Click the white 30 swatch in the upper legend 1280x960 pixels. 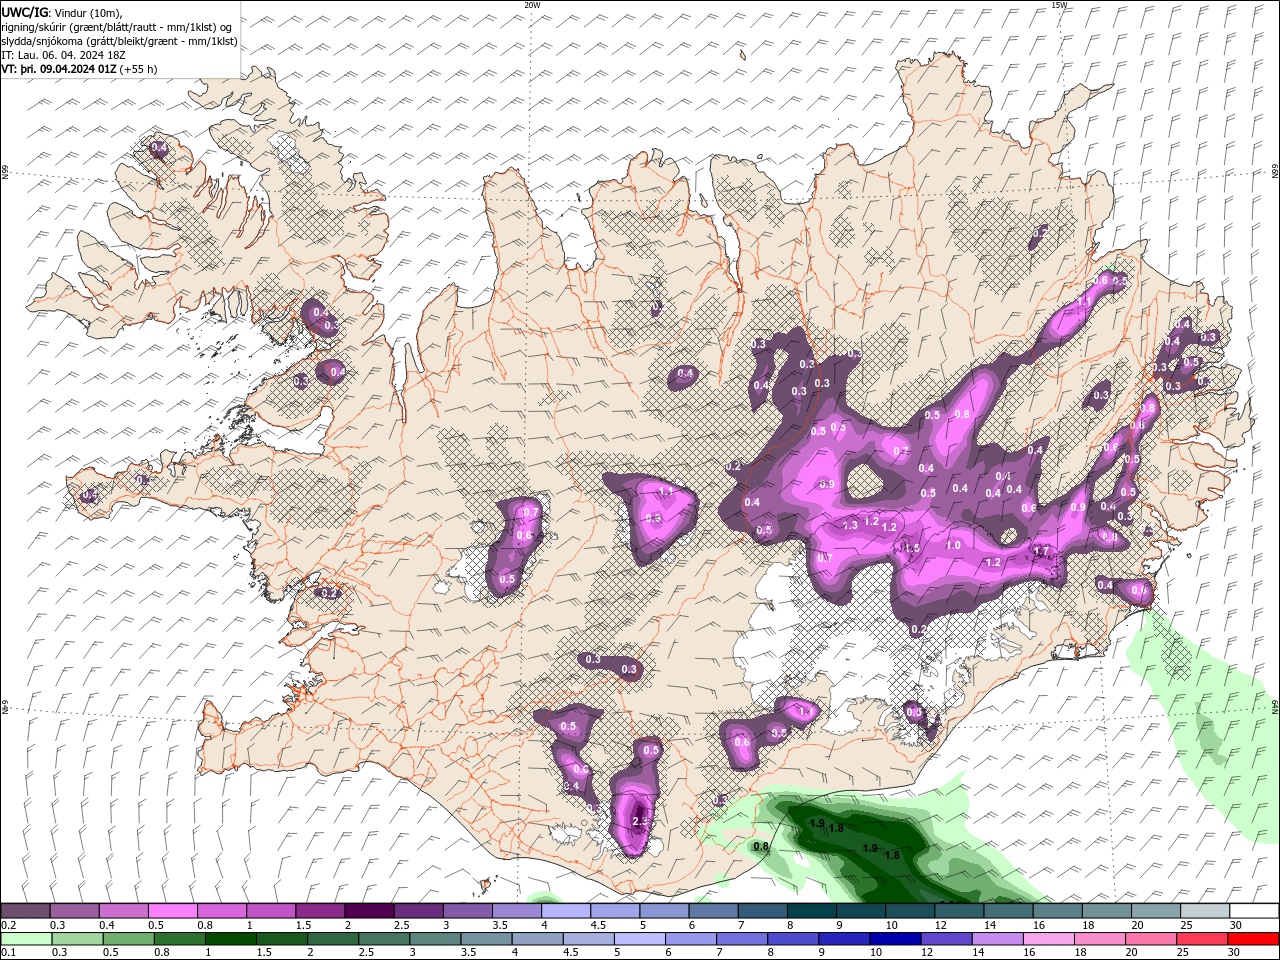pos(1254,911)
